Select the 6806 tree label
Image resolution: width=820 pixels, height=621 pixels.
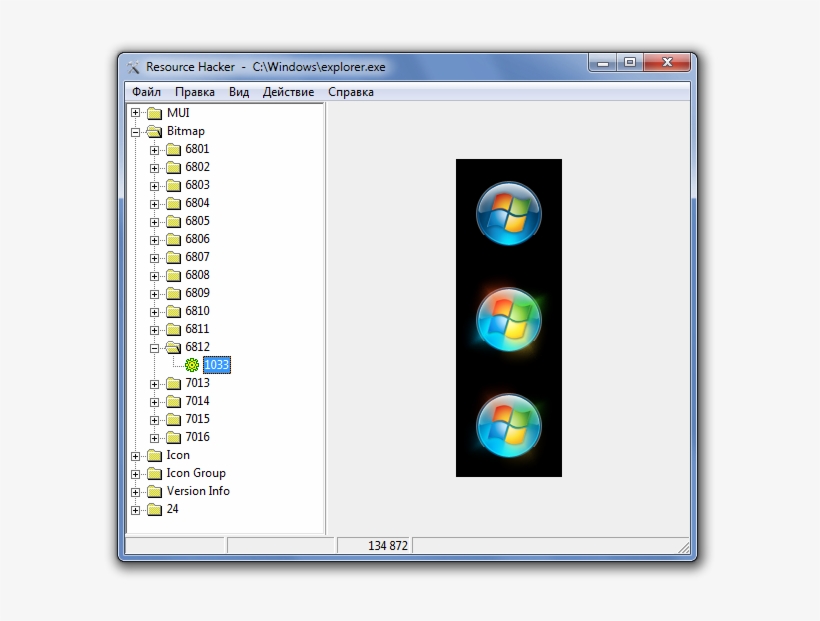pos(197,239)
